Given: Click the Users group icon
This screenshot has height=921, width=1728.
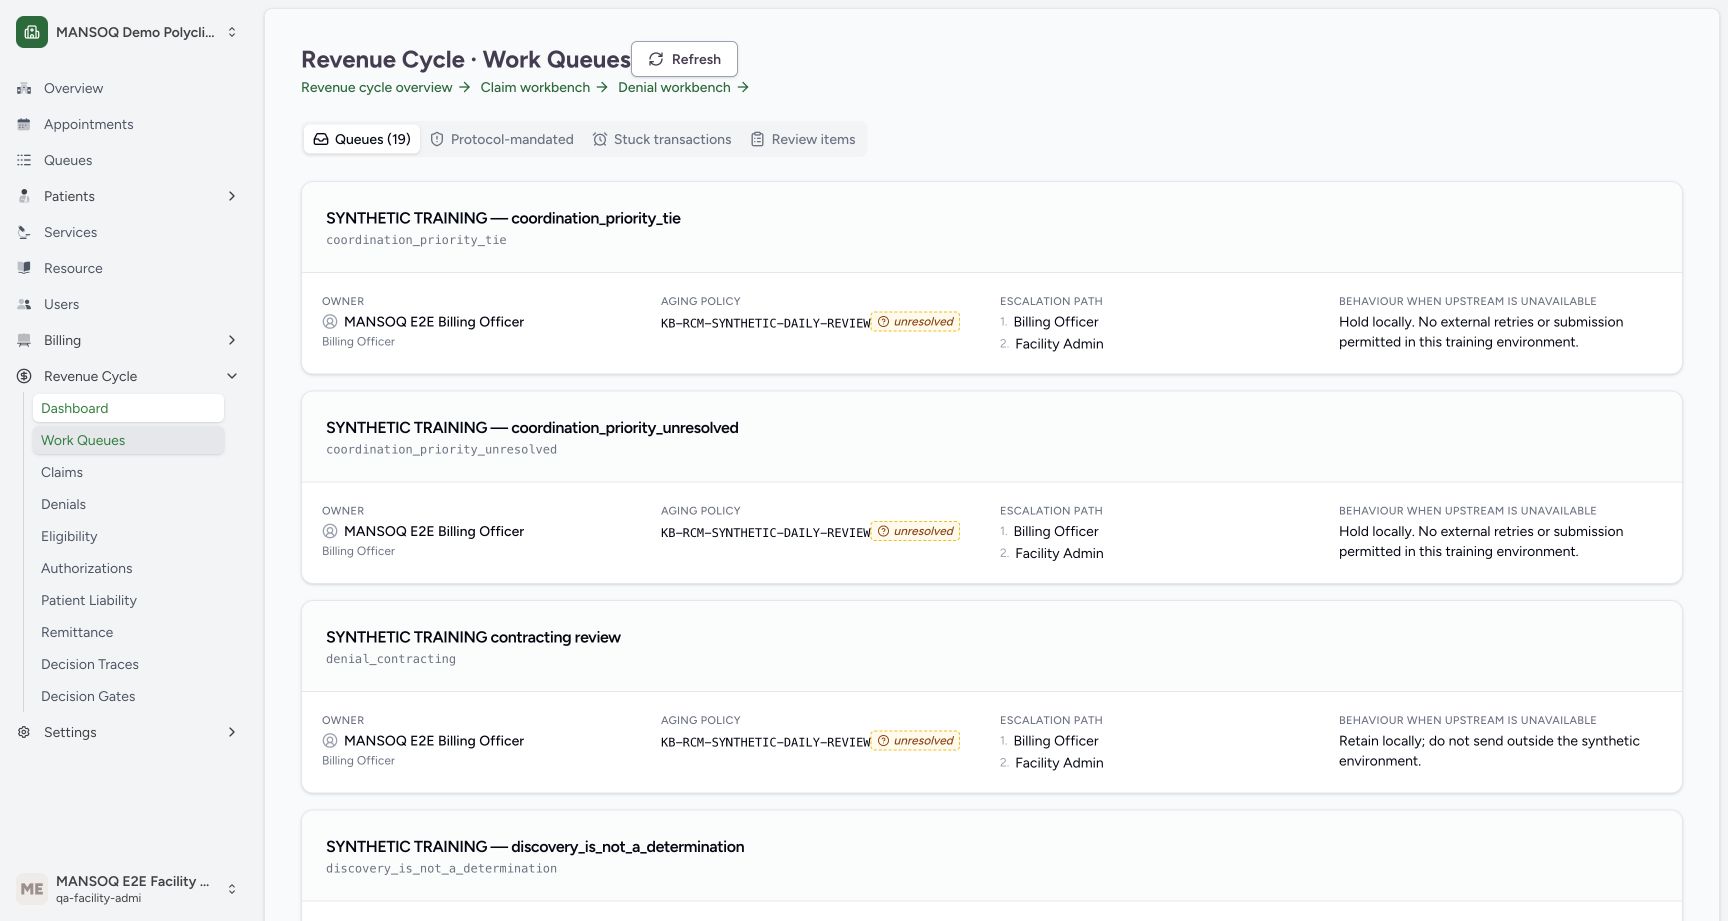Looking at the screenshot, I should point(24,304).
